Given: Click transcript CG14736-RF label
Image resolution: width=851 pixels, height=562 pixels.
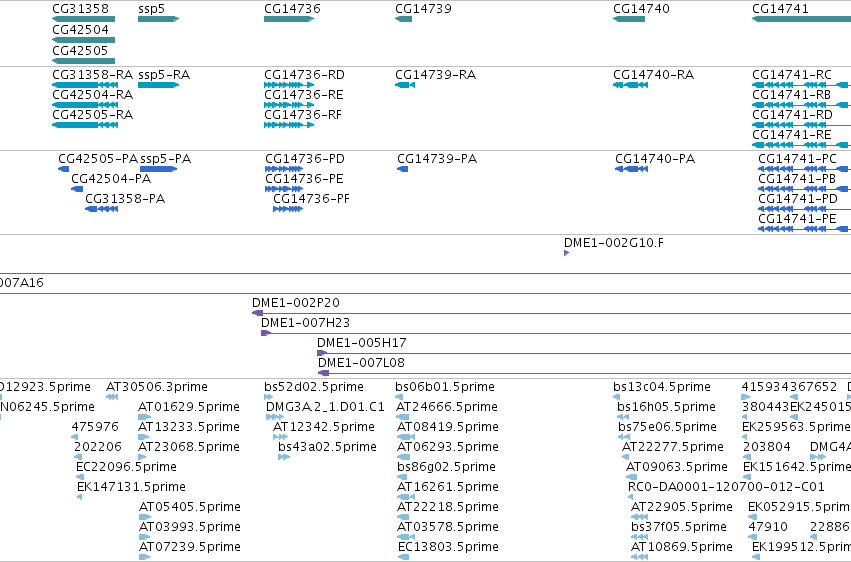Looking at the screenshot, I should click(303, 115).
